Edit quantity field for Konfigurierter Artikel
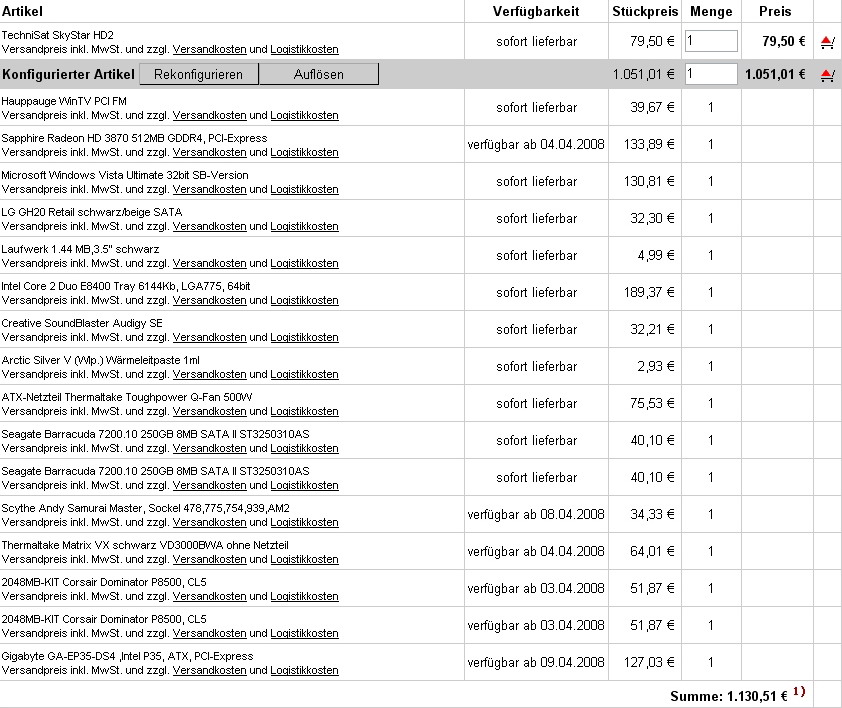The width and height of the screenshot is (842, 708). (x=711, y=74)
